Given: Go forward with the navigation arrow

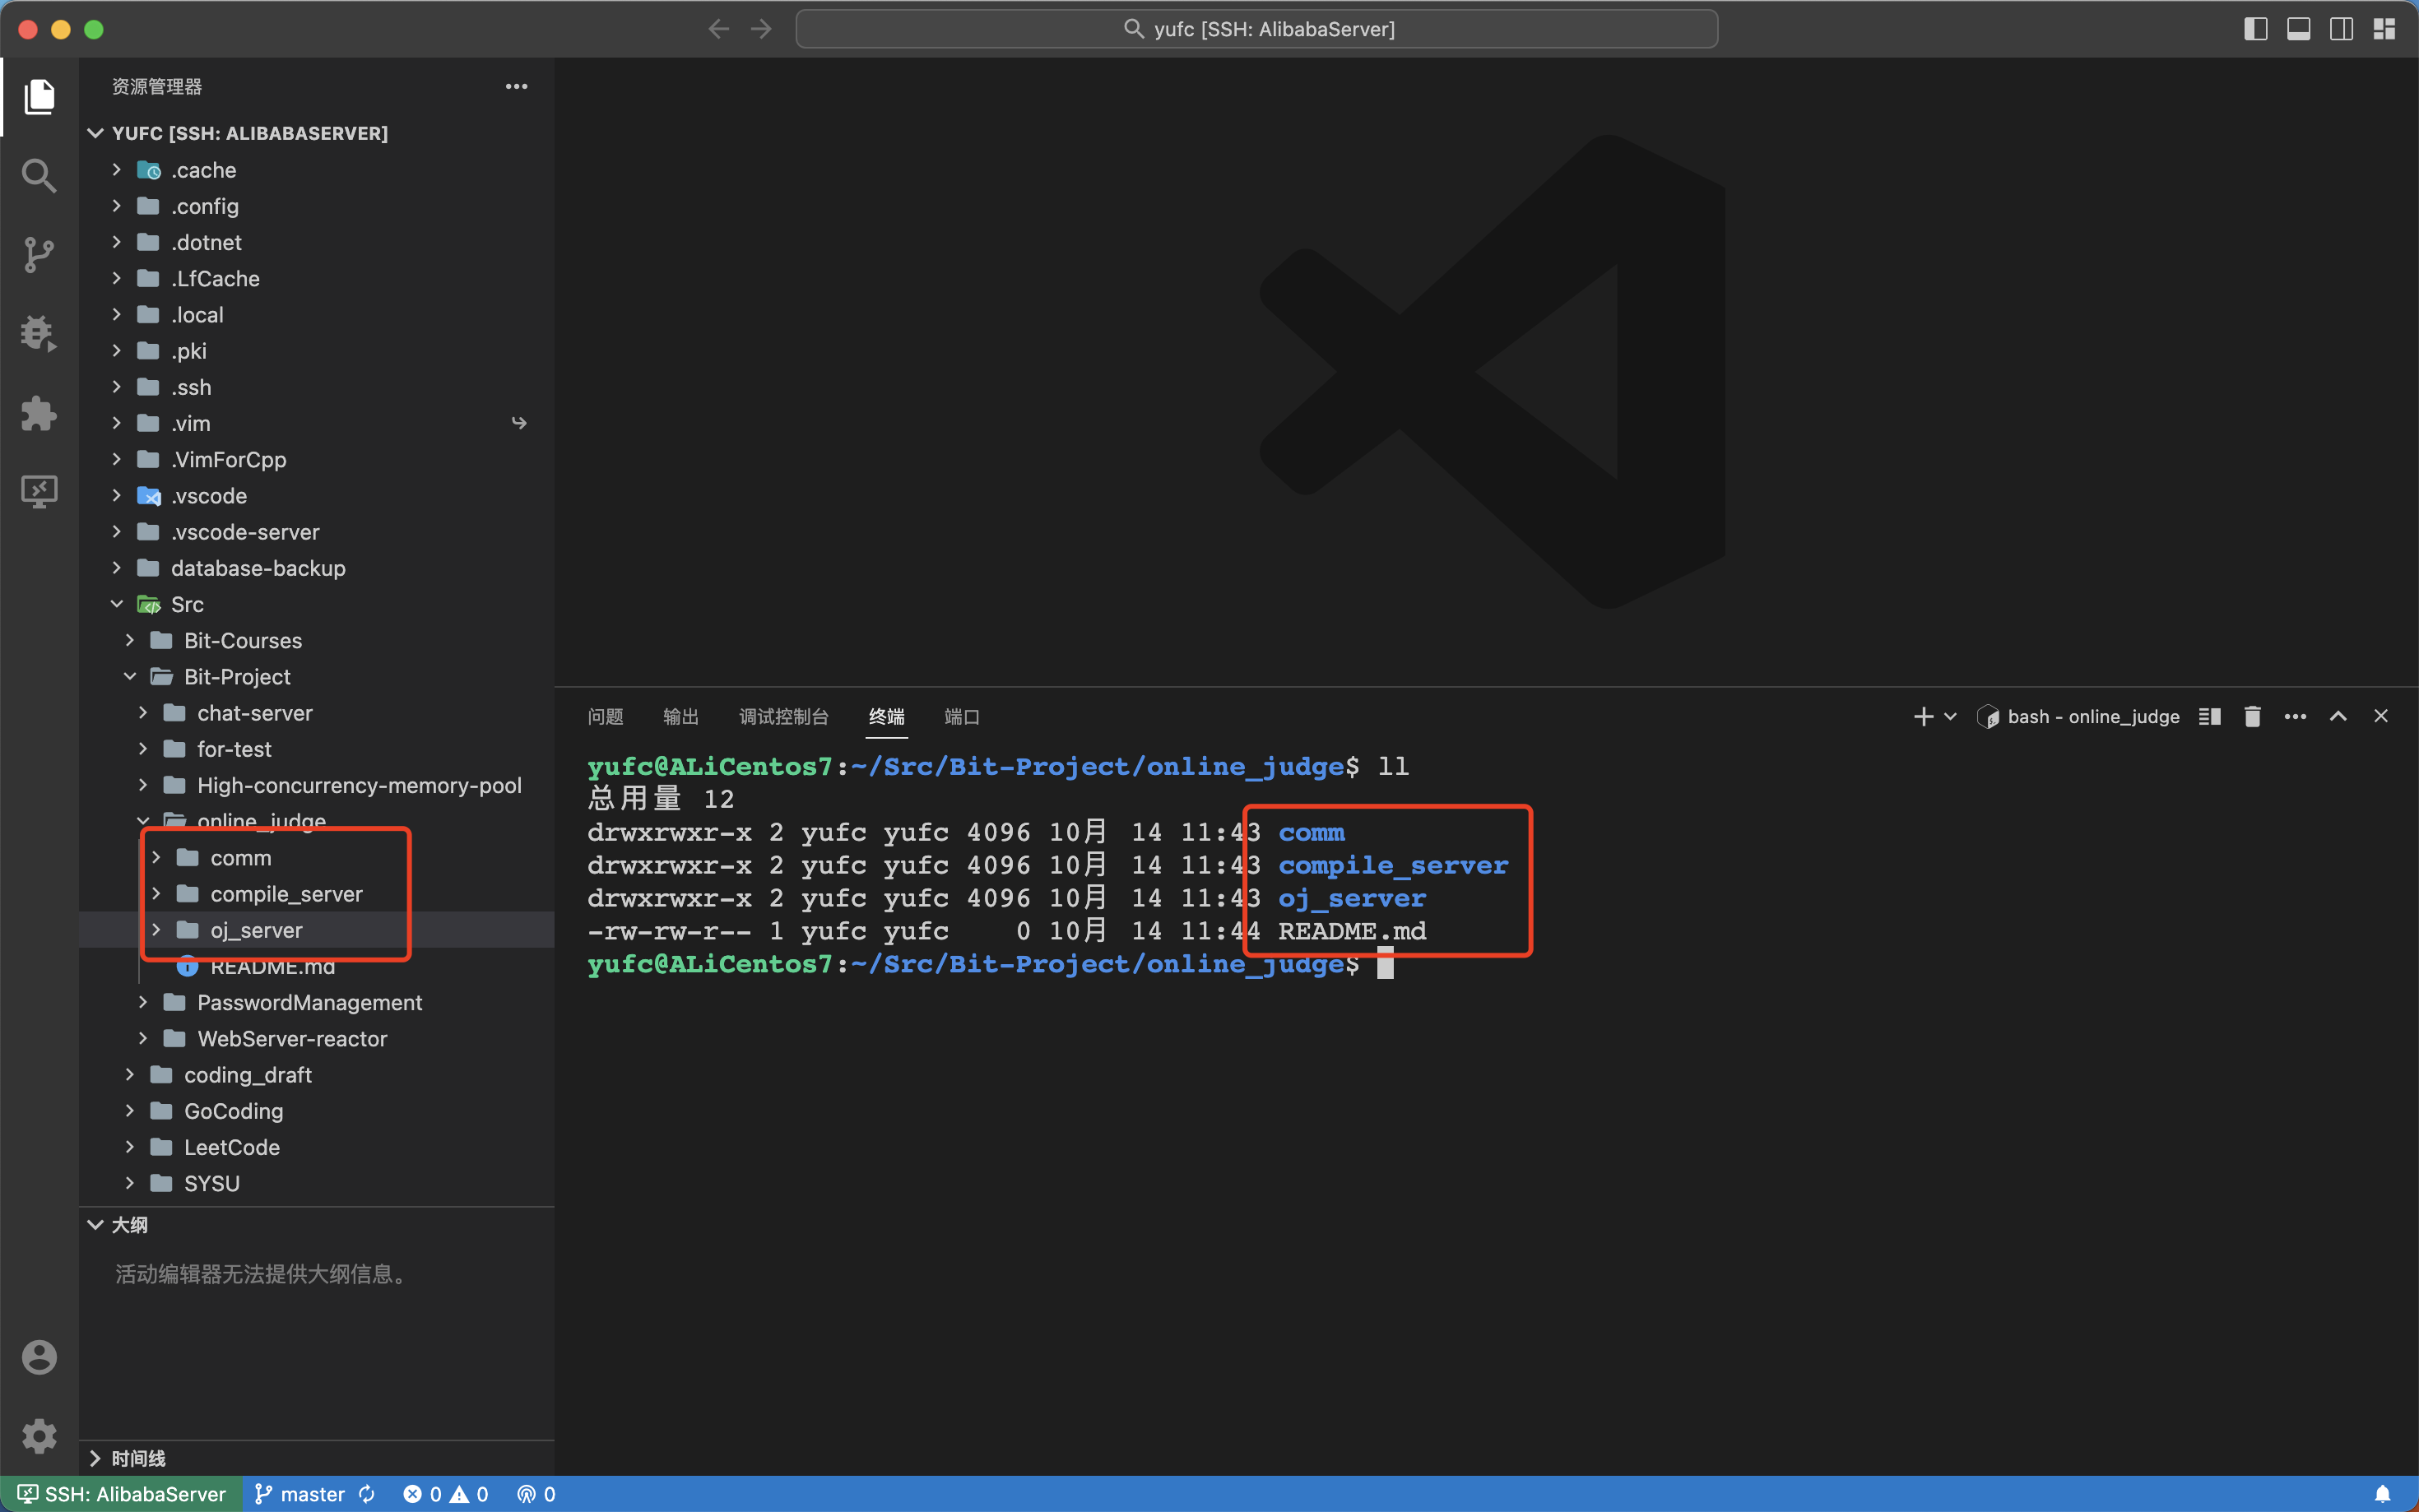Looking at the screenshot, I should pos(761,29).
